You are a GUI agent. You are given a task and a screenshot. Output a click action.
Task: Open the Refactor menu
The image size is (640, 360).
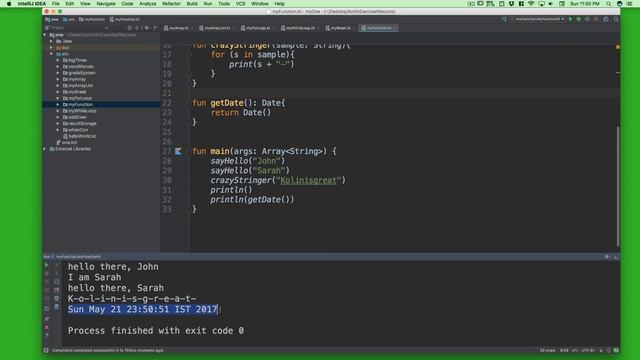[171, 4]
